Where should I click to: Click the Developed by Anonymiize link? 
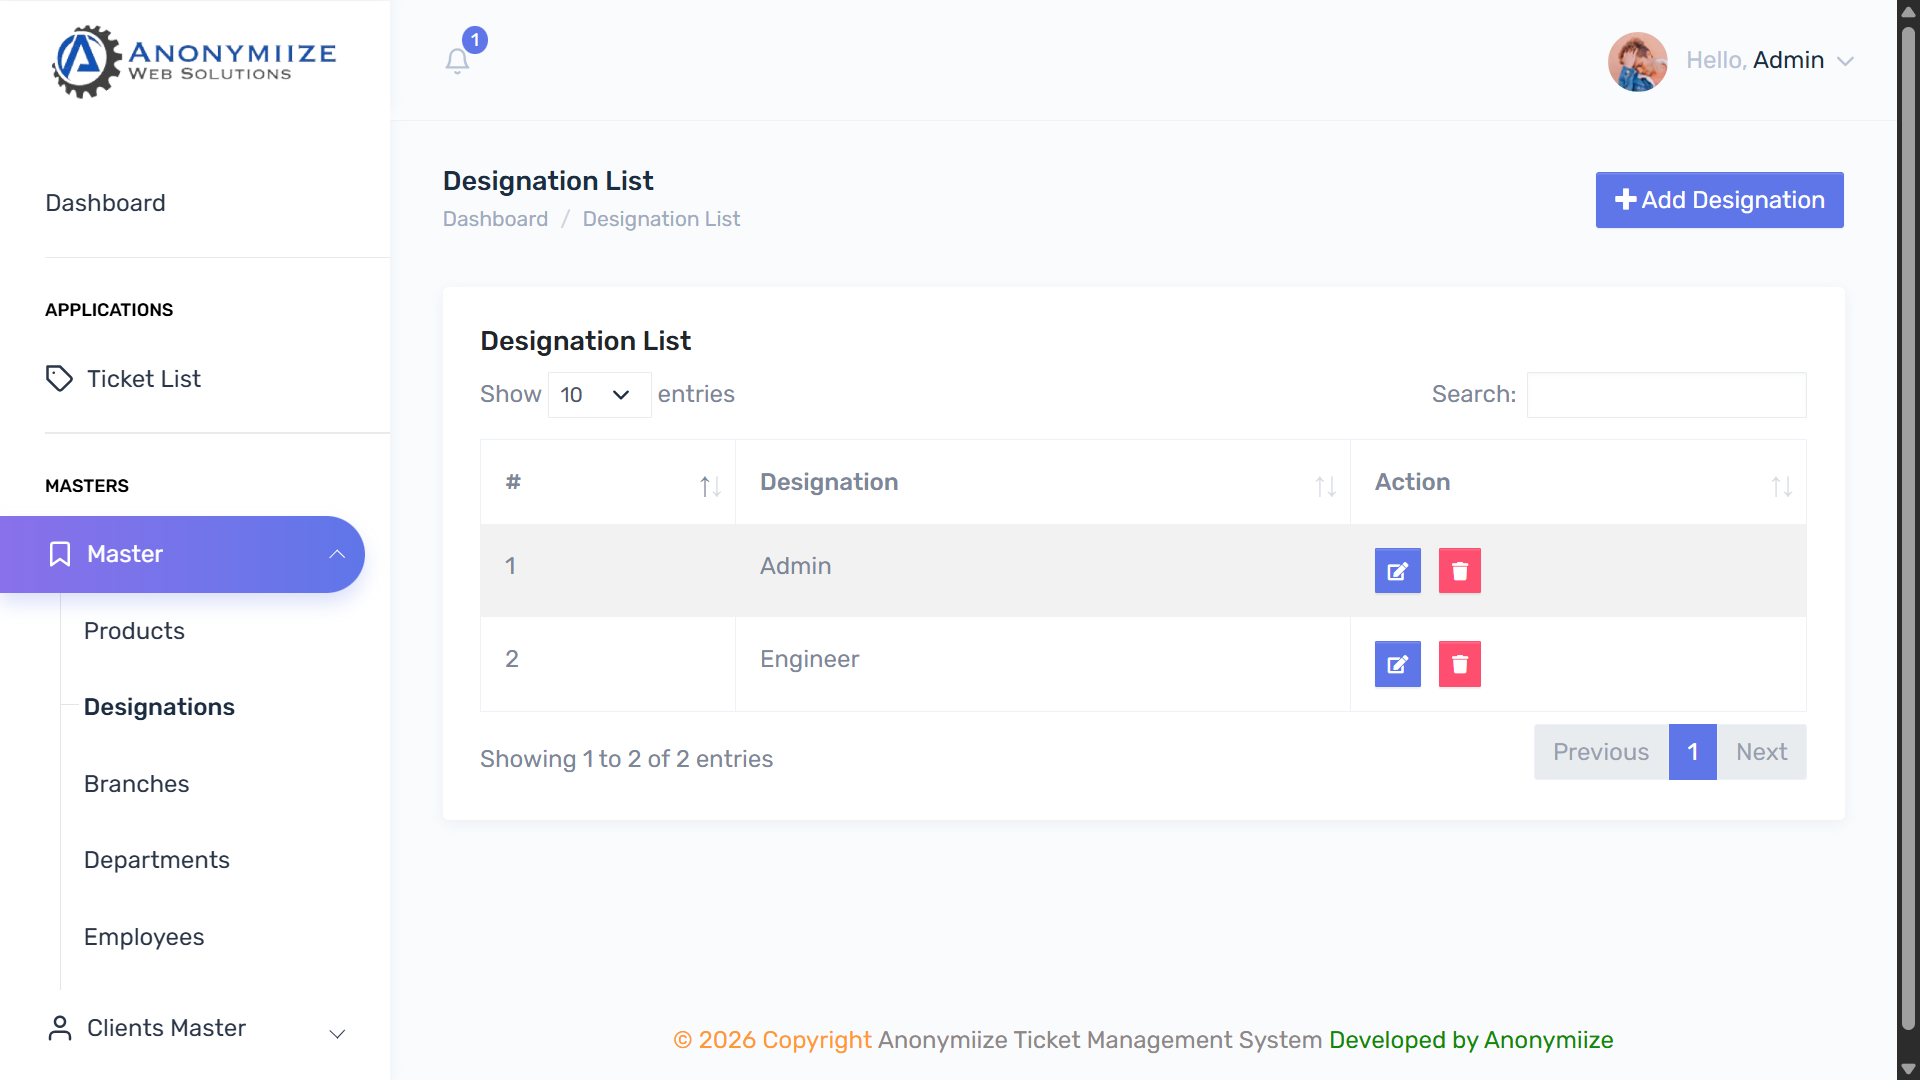[1470, 1040]
